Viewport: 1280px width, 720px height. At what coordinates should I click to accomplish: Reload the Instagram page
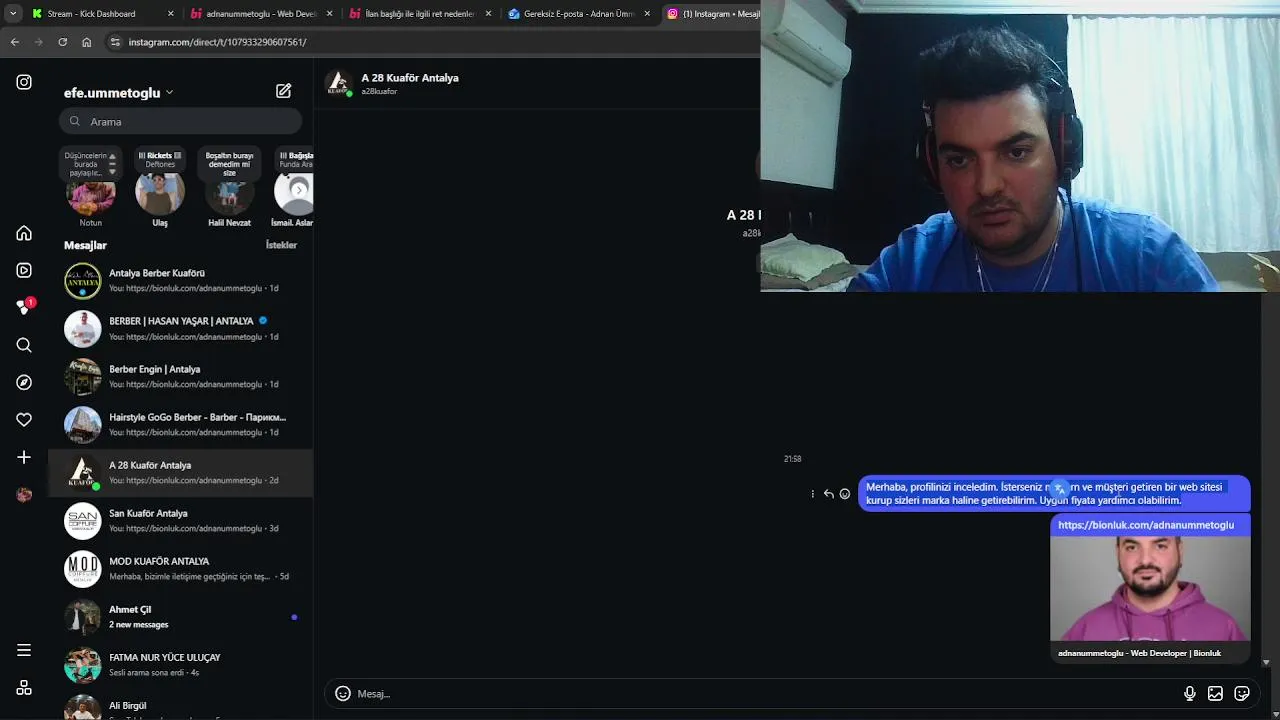point(62,42)
